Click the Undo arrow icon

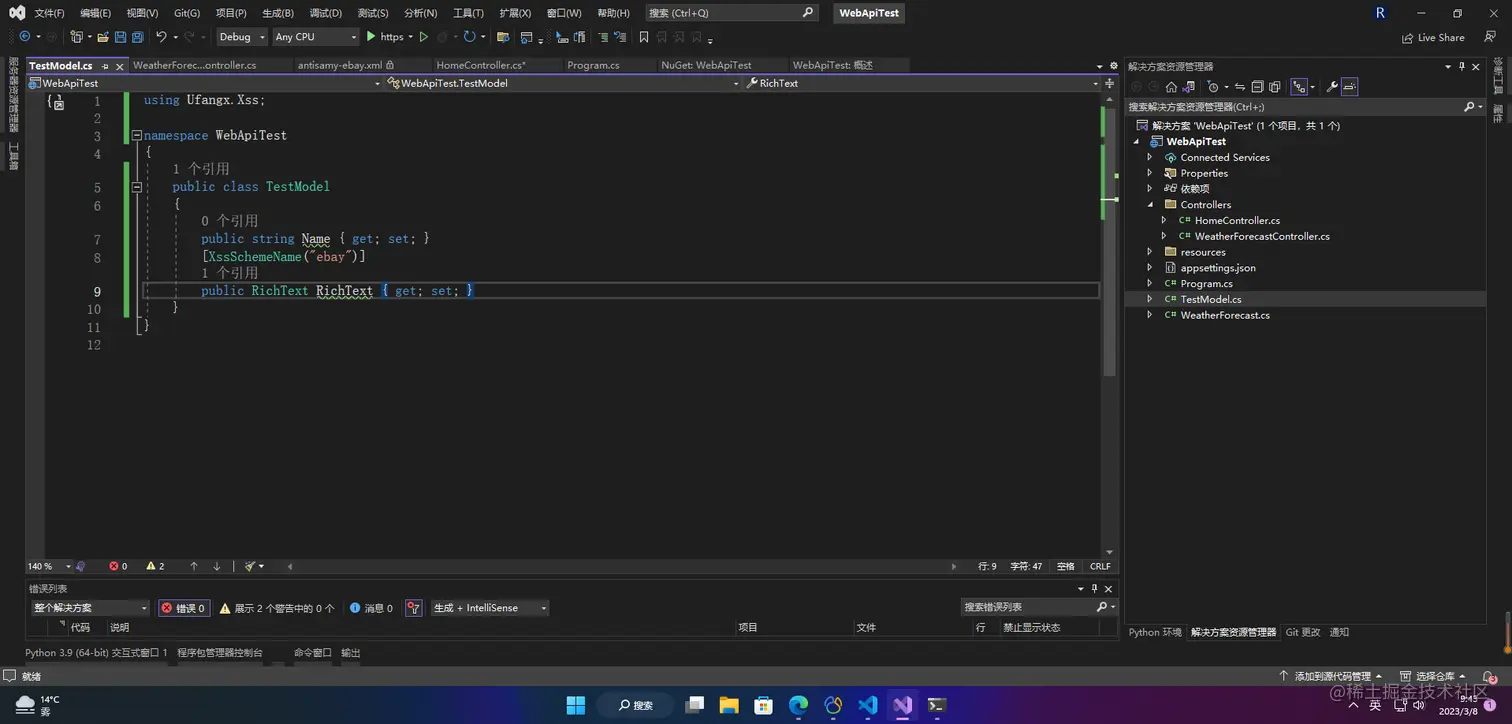160,37
